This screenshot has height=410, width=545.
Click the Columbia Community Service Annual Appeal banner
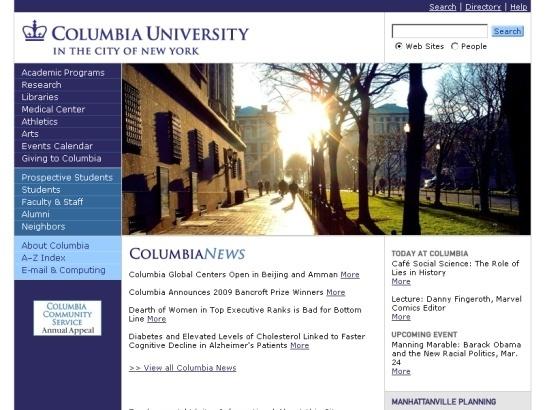(x=67, y=318)
